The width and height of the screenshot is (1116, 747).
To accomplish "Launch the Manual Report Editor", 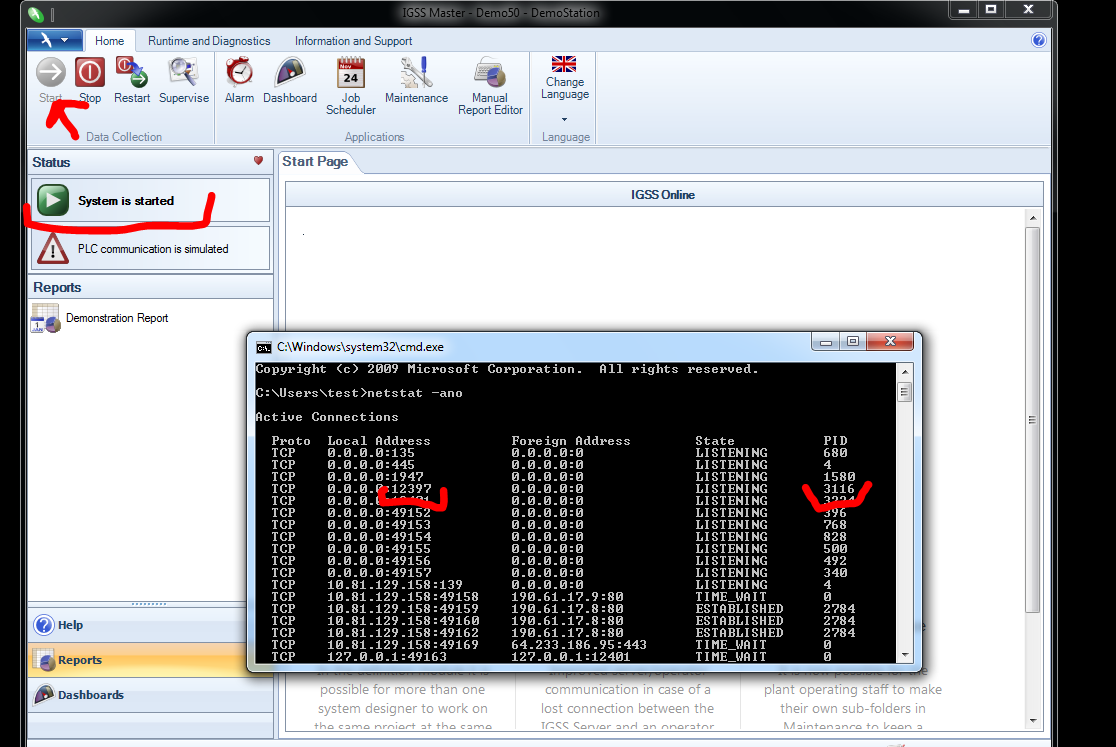I will pos(490,75).
